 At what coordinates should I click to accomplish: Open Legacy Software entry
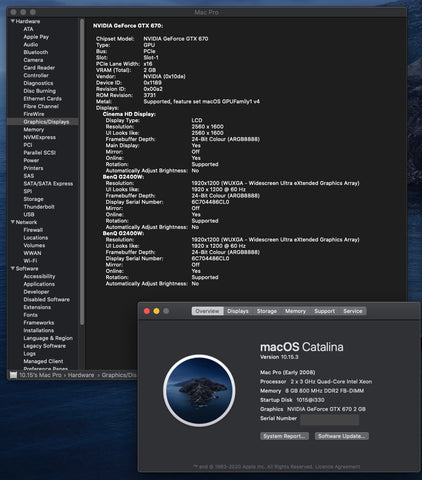click(45, 346)
